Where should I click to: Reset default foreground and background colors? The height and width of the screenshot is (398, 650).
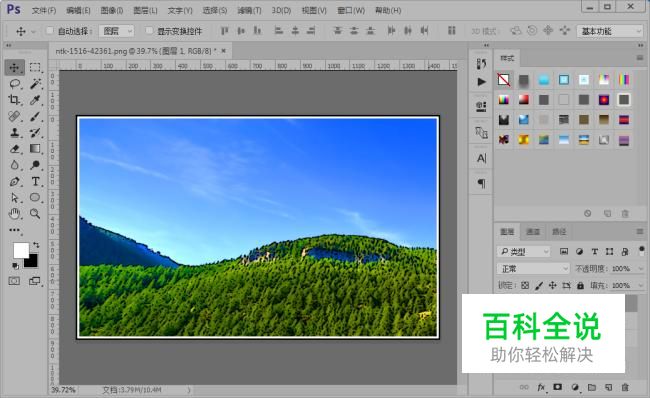pos(15,266)
